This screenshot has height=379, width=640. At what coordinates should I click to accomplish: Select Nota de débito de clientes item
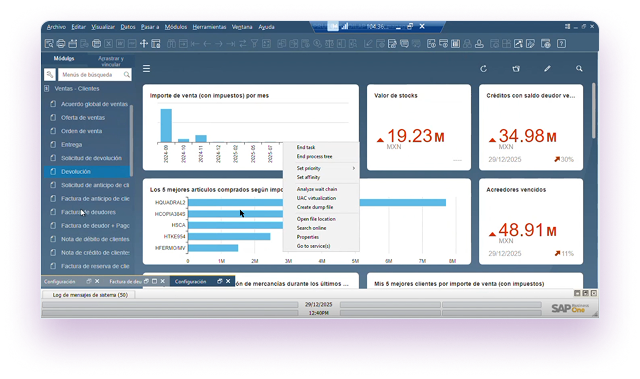pyautogui.click(x=95, y=239)
